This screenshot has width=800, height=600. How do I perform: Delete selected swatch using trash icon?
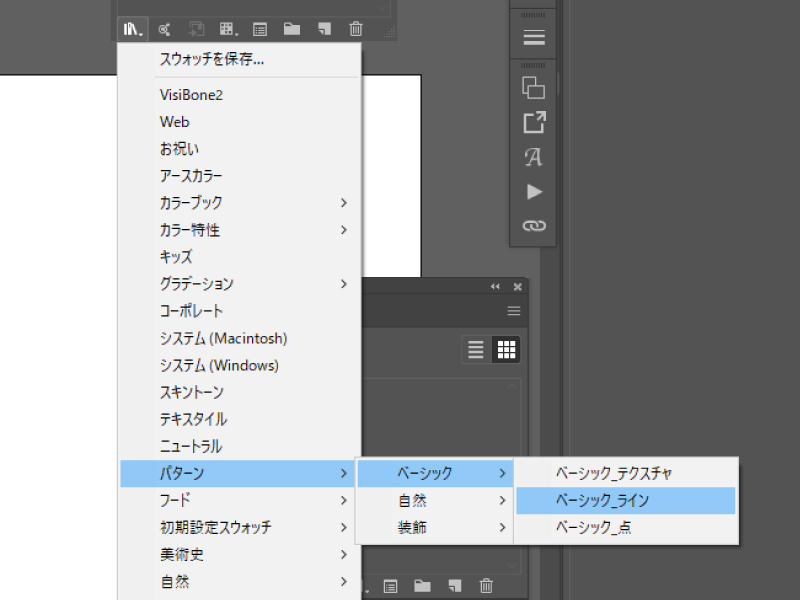point(356,29)
